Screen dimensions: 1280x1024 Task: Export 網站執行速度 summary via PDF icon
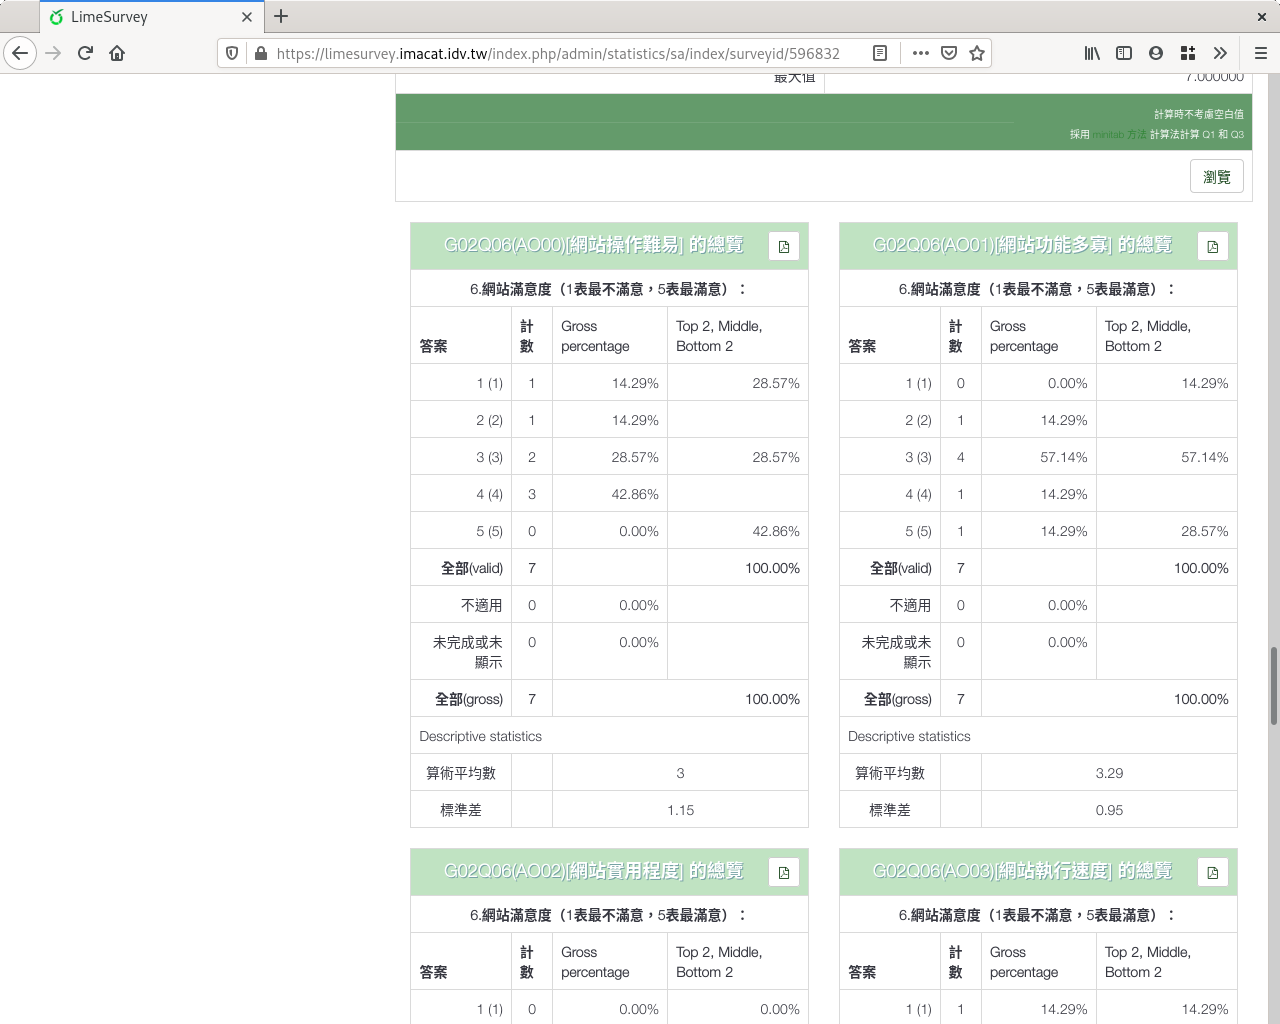[x=1213, y=872]
